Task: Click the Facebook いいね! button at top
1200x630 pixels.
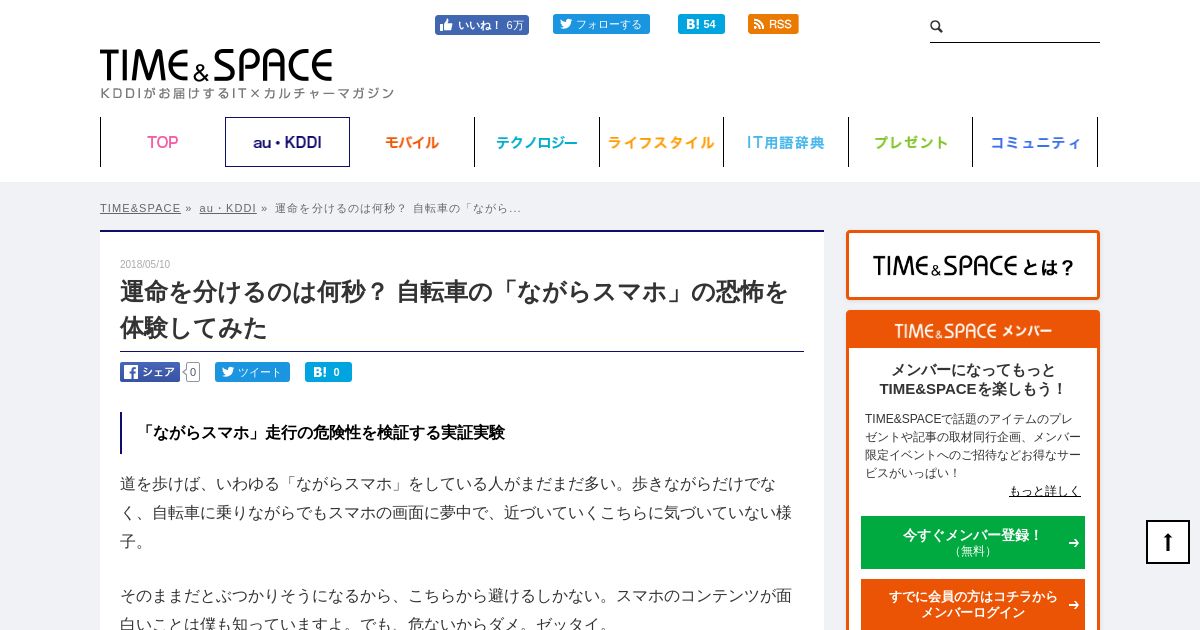Action: coord(482,25)
